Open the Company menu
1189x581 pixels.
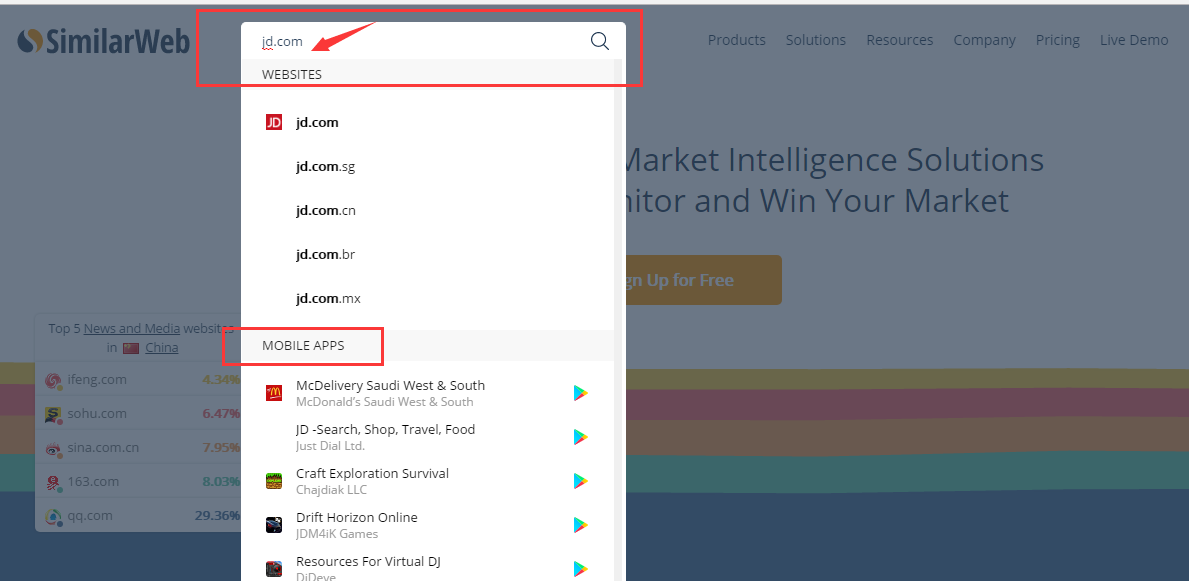pos(984,40)
